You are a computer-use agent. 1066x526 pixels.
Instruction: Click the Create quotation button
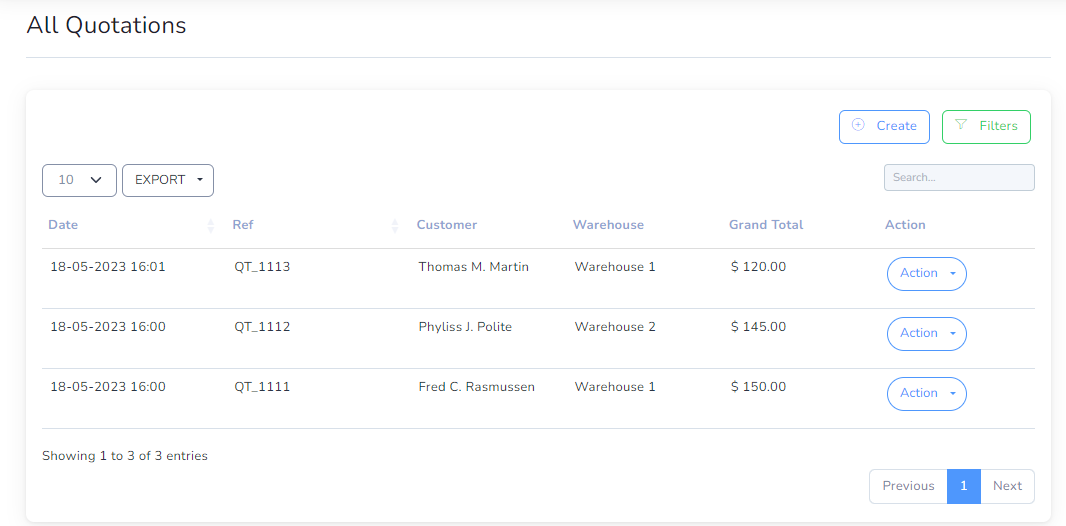[x=884, y=126]
